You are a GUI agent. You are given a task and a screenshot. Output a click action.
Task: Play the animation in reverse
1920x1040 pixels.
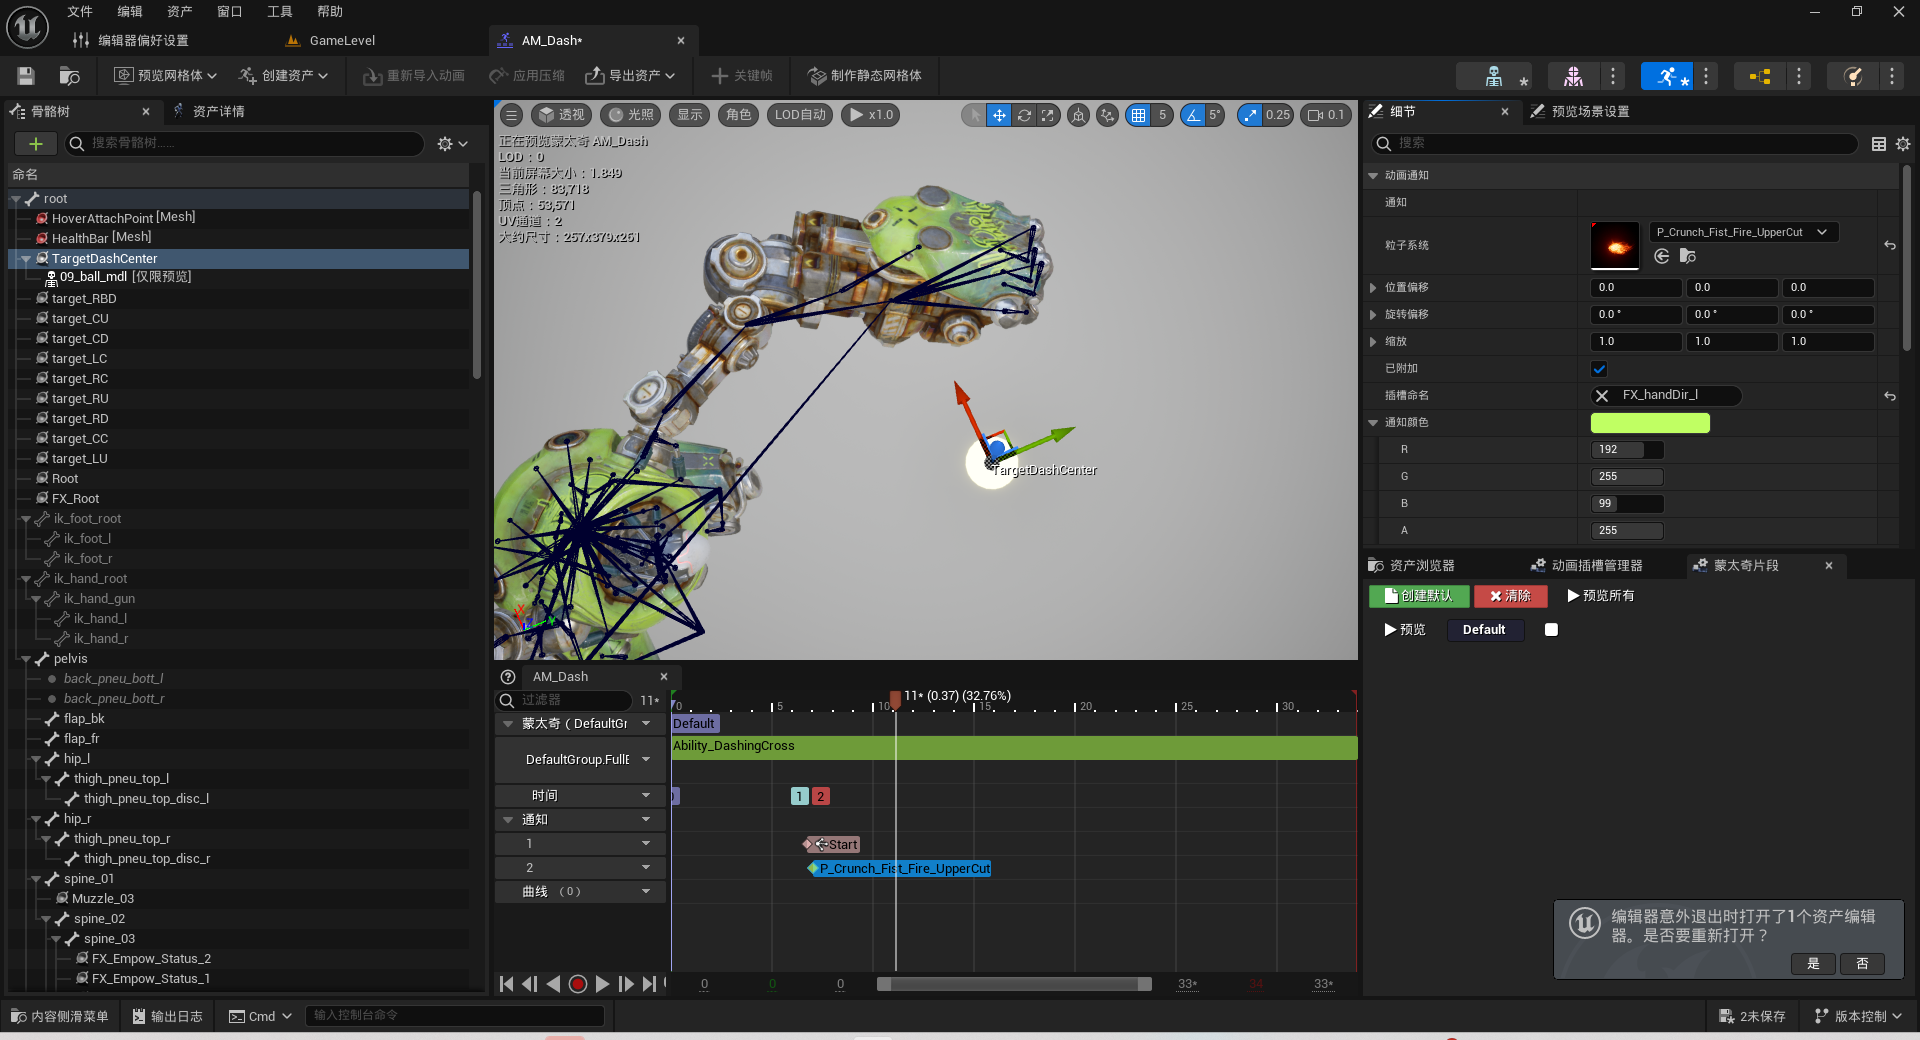coord(553,984)
